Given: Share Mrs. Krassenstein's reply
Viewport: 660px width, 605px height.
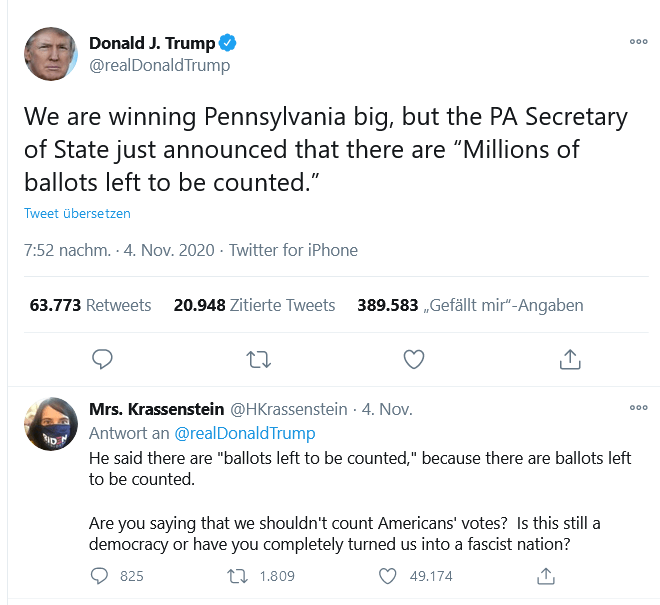Looking at the screenshot, I should pos(545,576).
